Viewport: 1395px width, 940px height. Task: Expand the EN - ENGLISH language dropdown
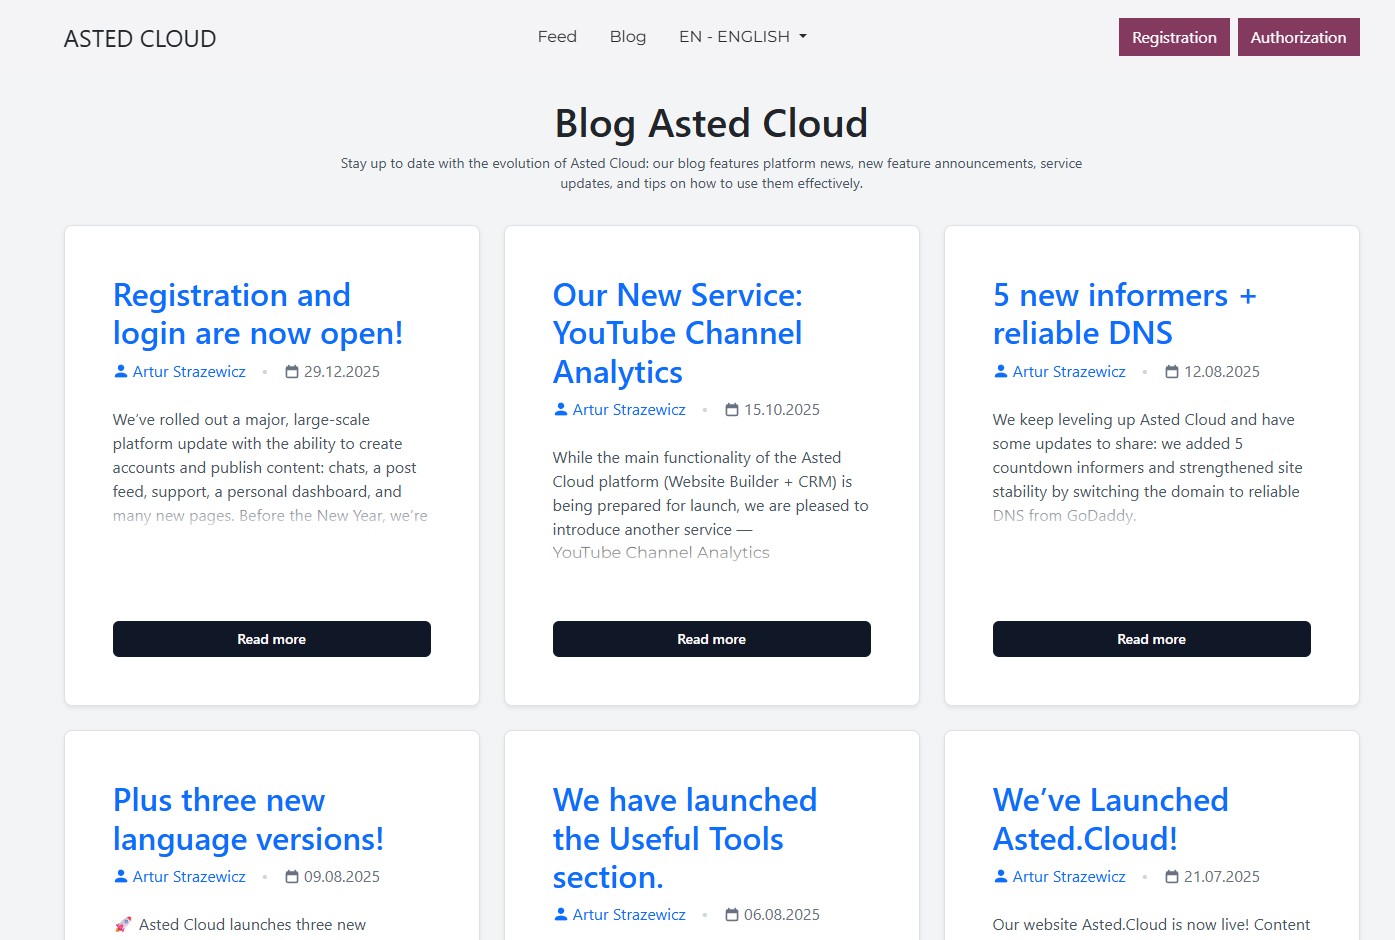pyautogui.click(x=742, y=37)
